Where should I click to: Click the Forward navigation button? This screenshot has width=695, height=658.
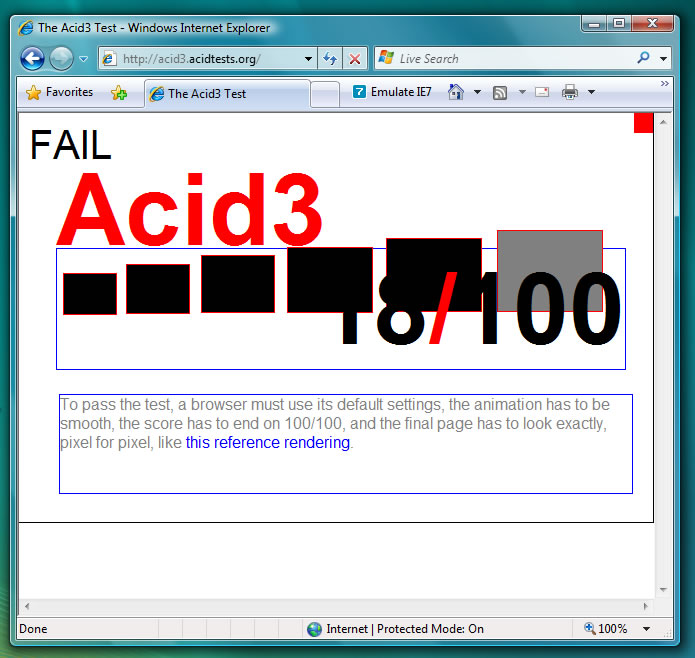(61, 59)
